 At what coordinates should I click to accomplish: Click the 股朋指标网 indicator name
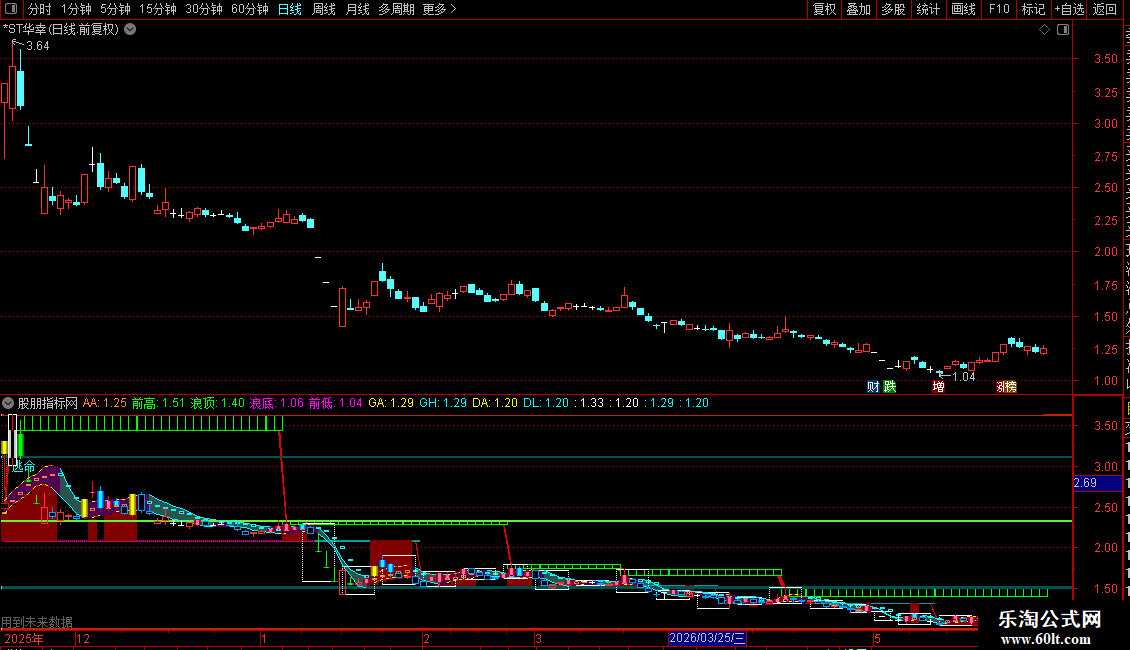(48, 403)
